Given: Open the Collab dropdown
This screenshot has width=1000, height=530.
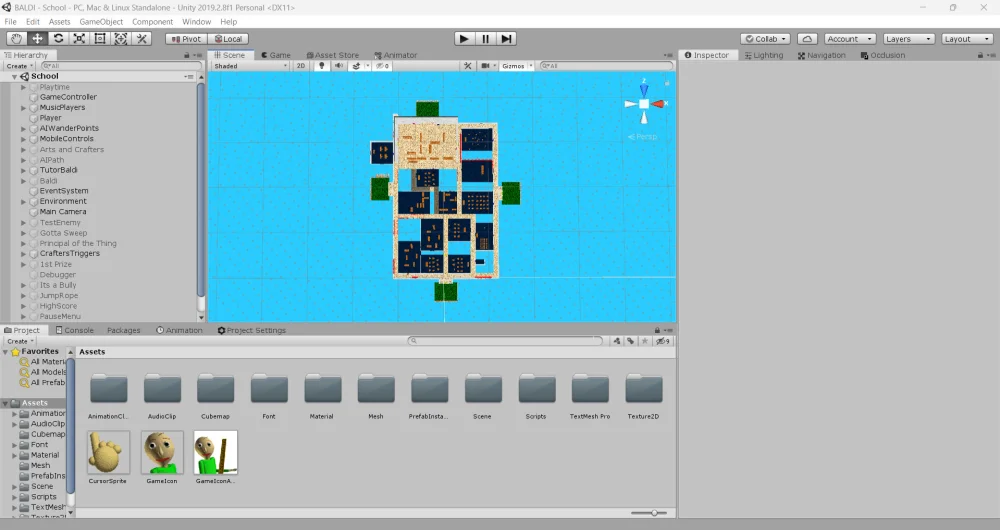Looking at the screenshot, I should coord(766,39).
